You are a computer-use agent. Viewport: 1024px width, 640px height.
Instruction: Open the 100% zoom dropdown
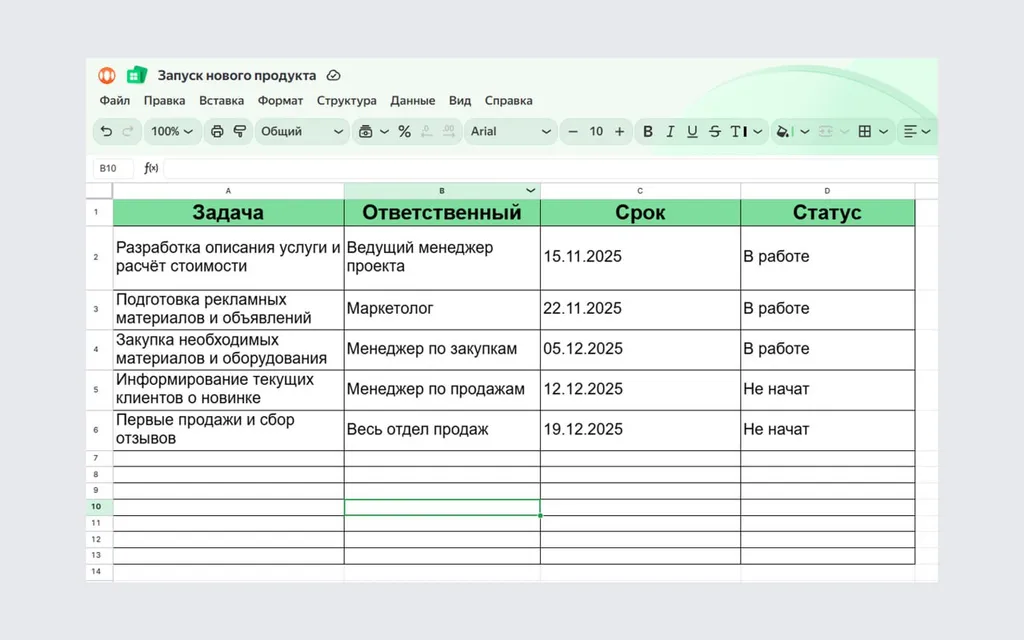point(172,131)
